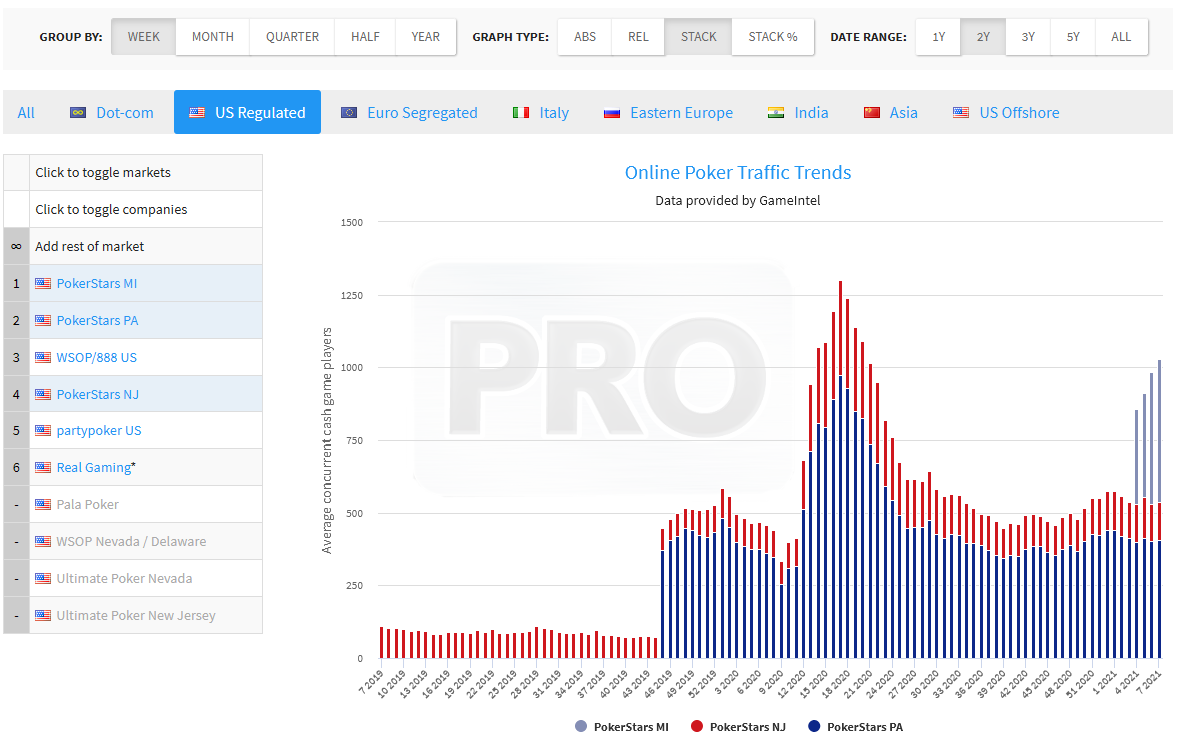Select the 3Y date range
The image size is (1183, 740).
coord(1028,37)
